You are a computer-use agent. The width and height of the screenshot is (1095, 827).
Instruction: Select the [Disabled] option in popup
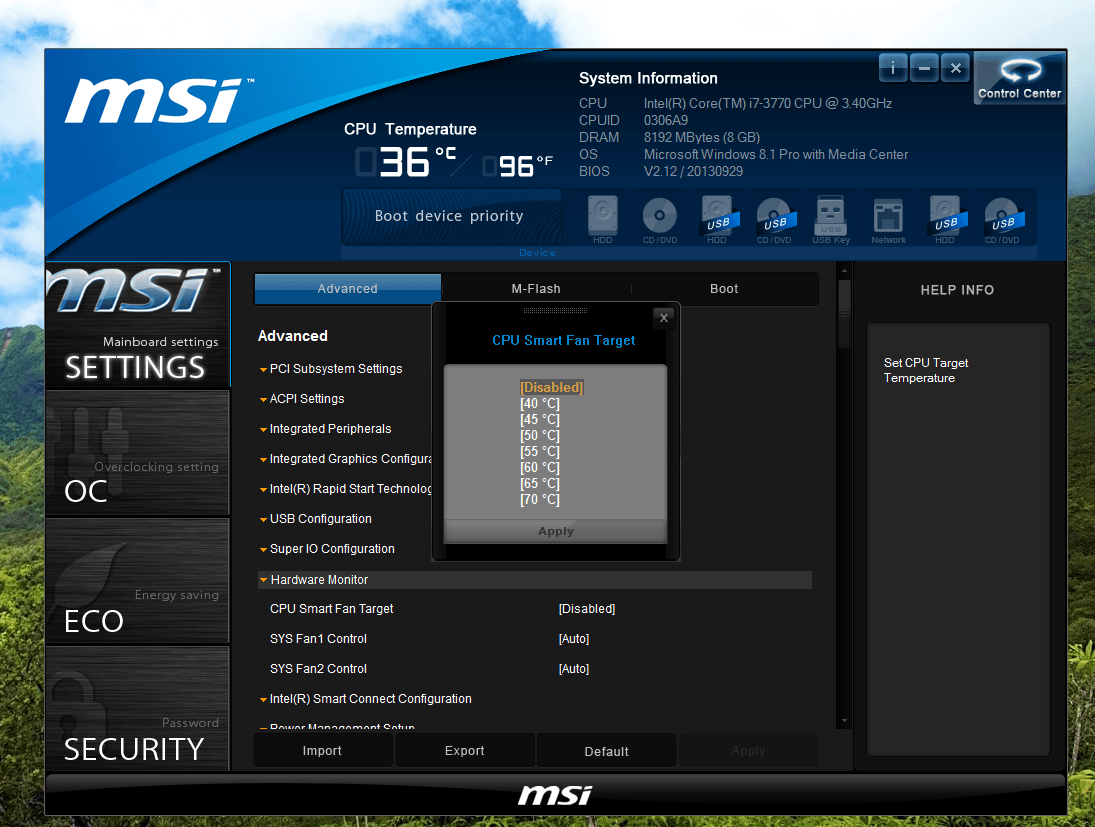[551, 388]
